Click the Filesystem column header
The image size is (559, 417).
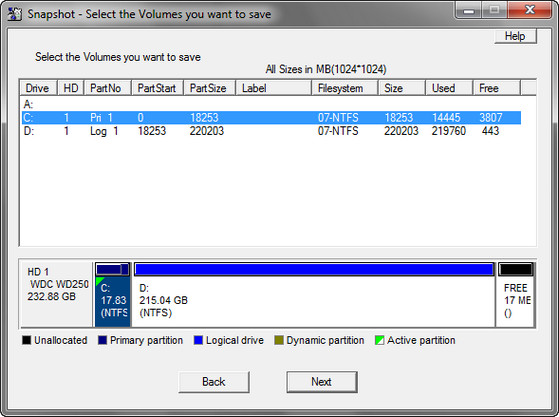[x=344, y=88]
